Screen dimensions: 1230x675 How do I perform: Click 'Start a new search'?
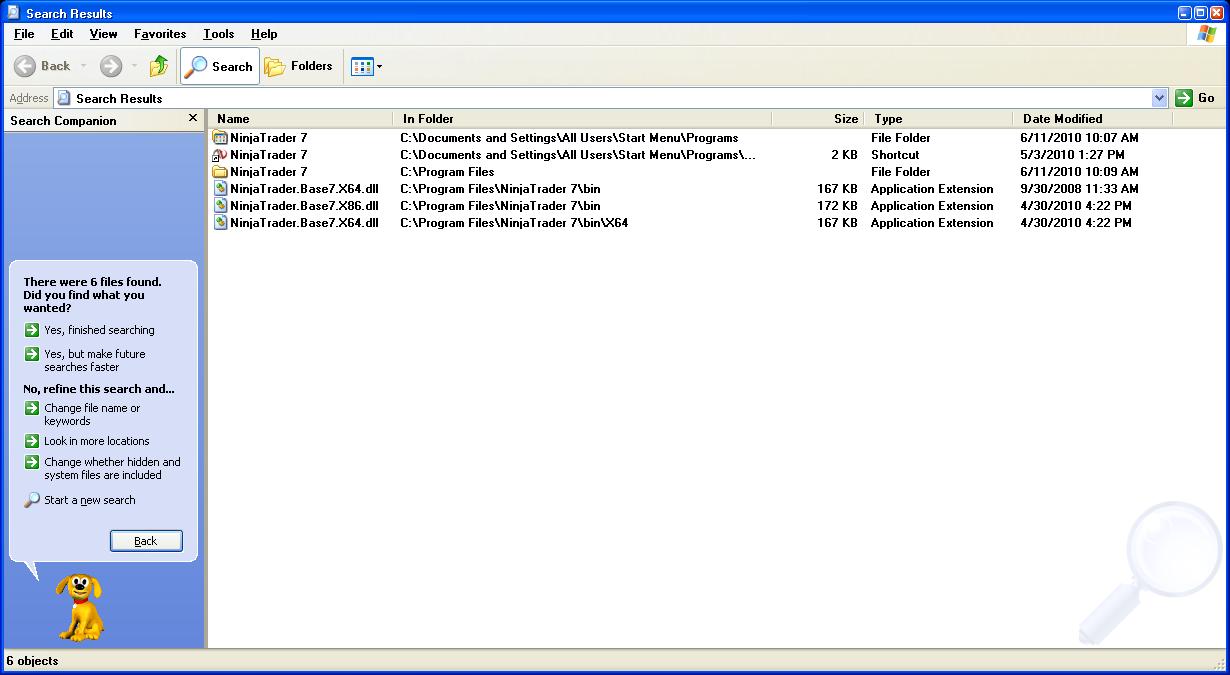point(89,500)
